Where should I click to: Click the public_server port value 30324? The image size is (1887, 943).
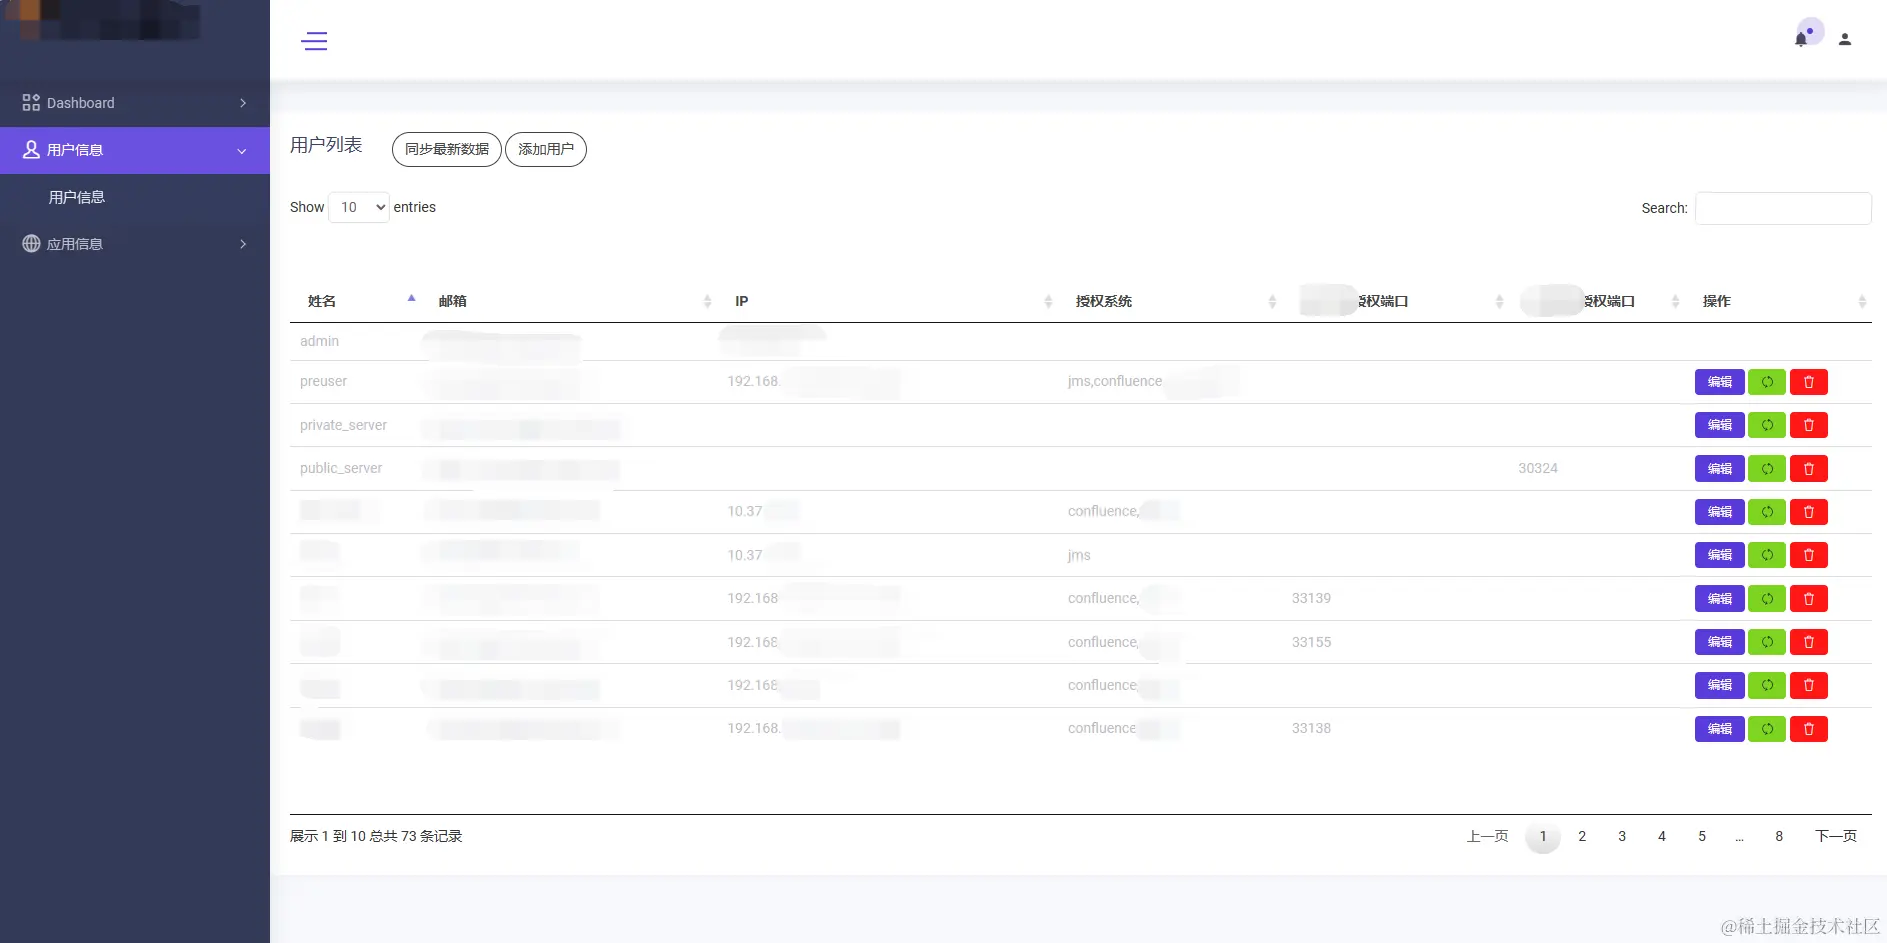pos(1538,468)
